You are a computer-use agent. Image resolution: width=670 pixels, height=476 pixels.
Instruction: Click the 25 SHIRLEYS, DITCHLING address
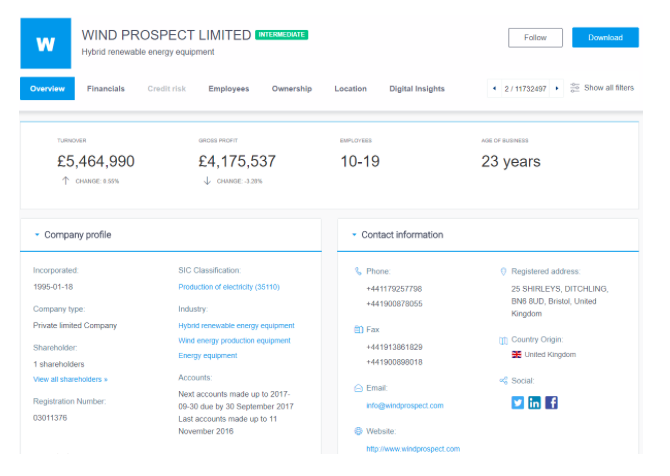[560, 301]
